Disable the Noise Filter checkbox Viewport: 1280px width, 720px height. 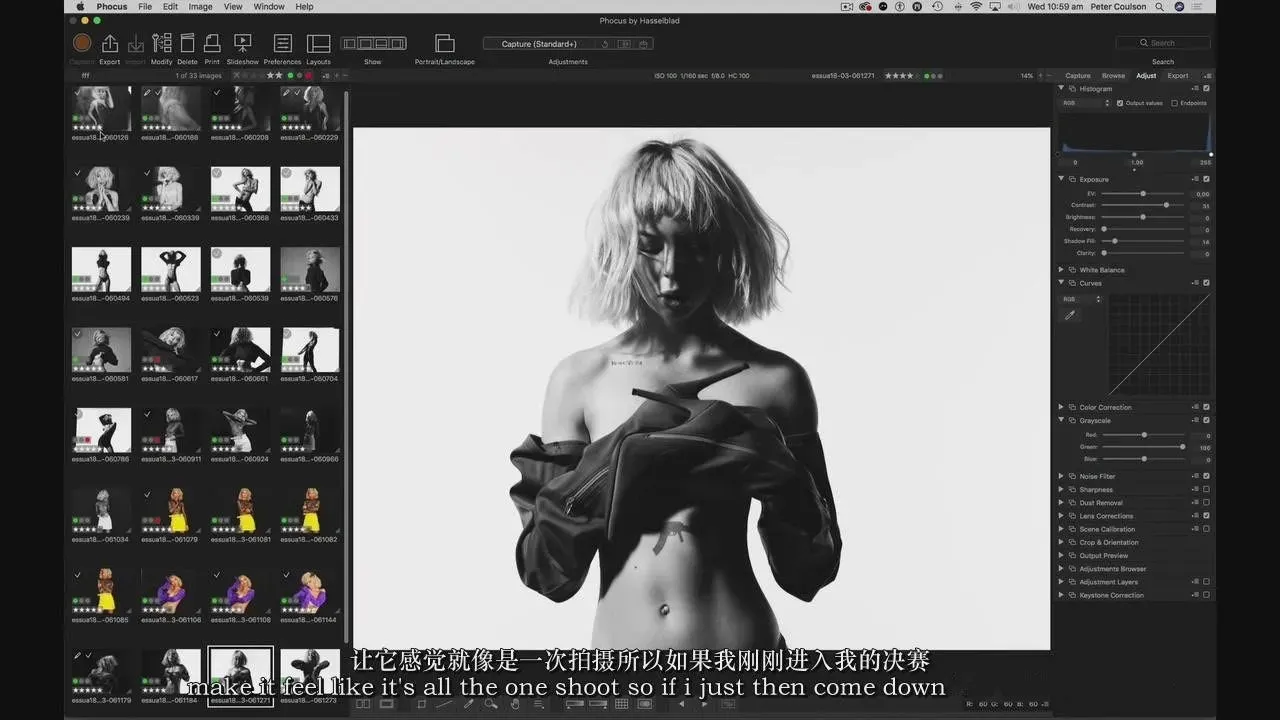point(1206,476)
